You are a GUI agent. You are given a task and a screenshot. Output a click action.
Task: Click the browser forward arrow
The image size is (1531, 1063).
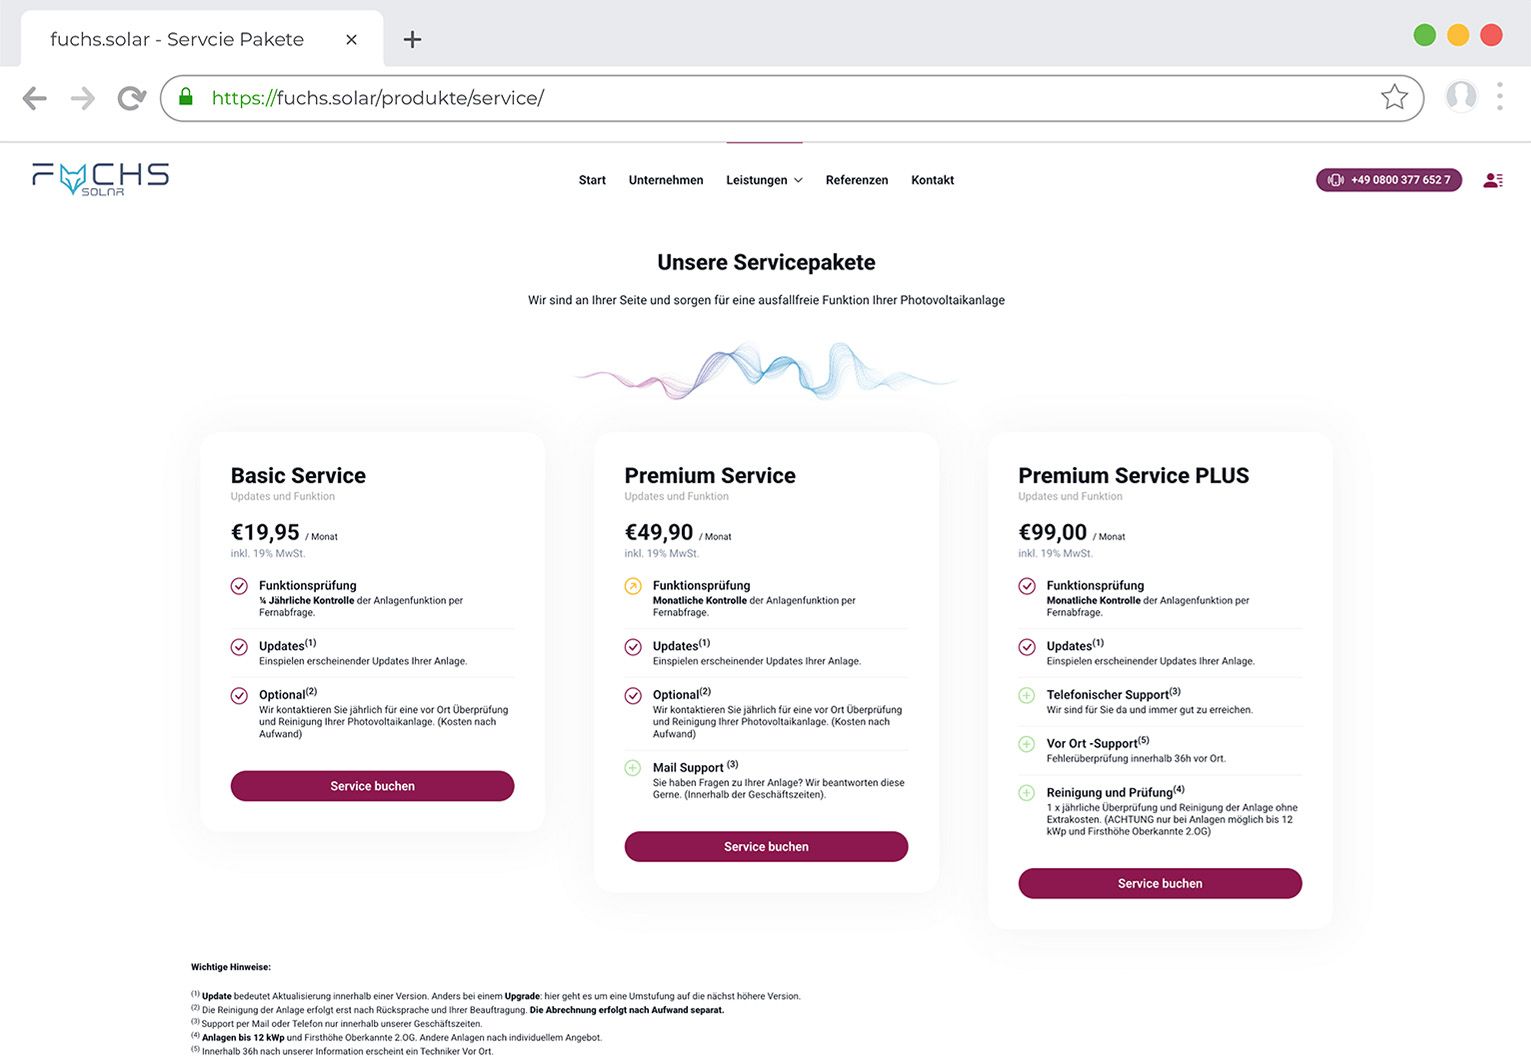pos(83,98)
